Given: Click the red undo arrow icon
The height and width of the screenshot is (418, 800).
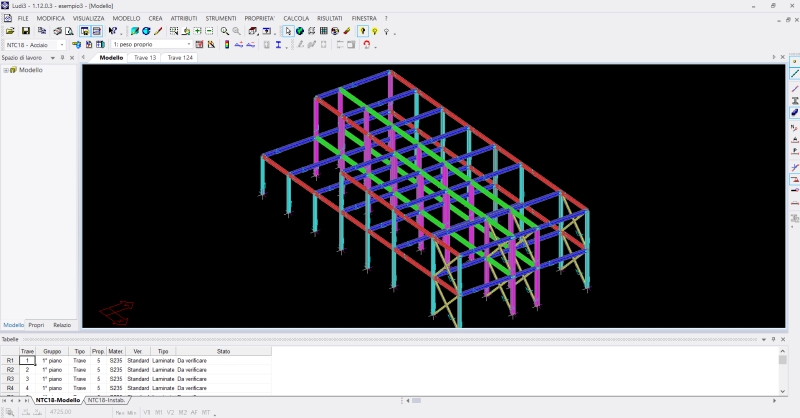Looking at the screenshot, I should coord(367,45).
